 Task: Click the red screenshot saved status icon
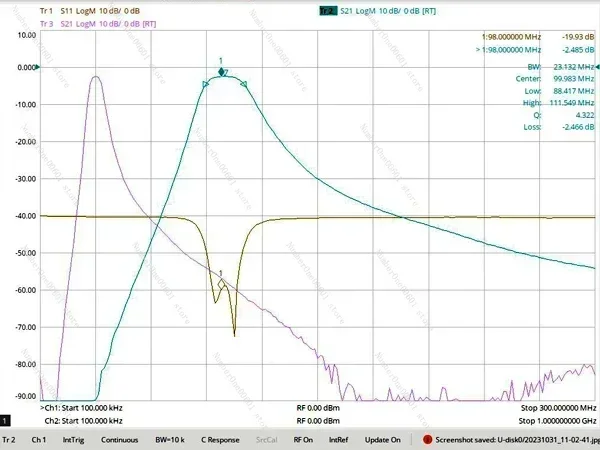[x=427, y=440]
